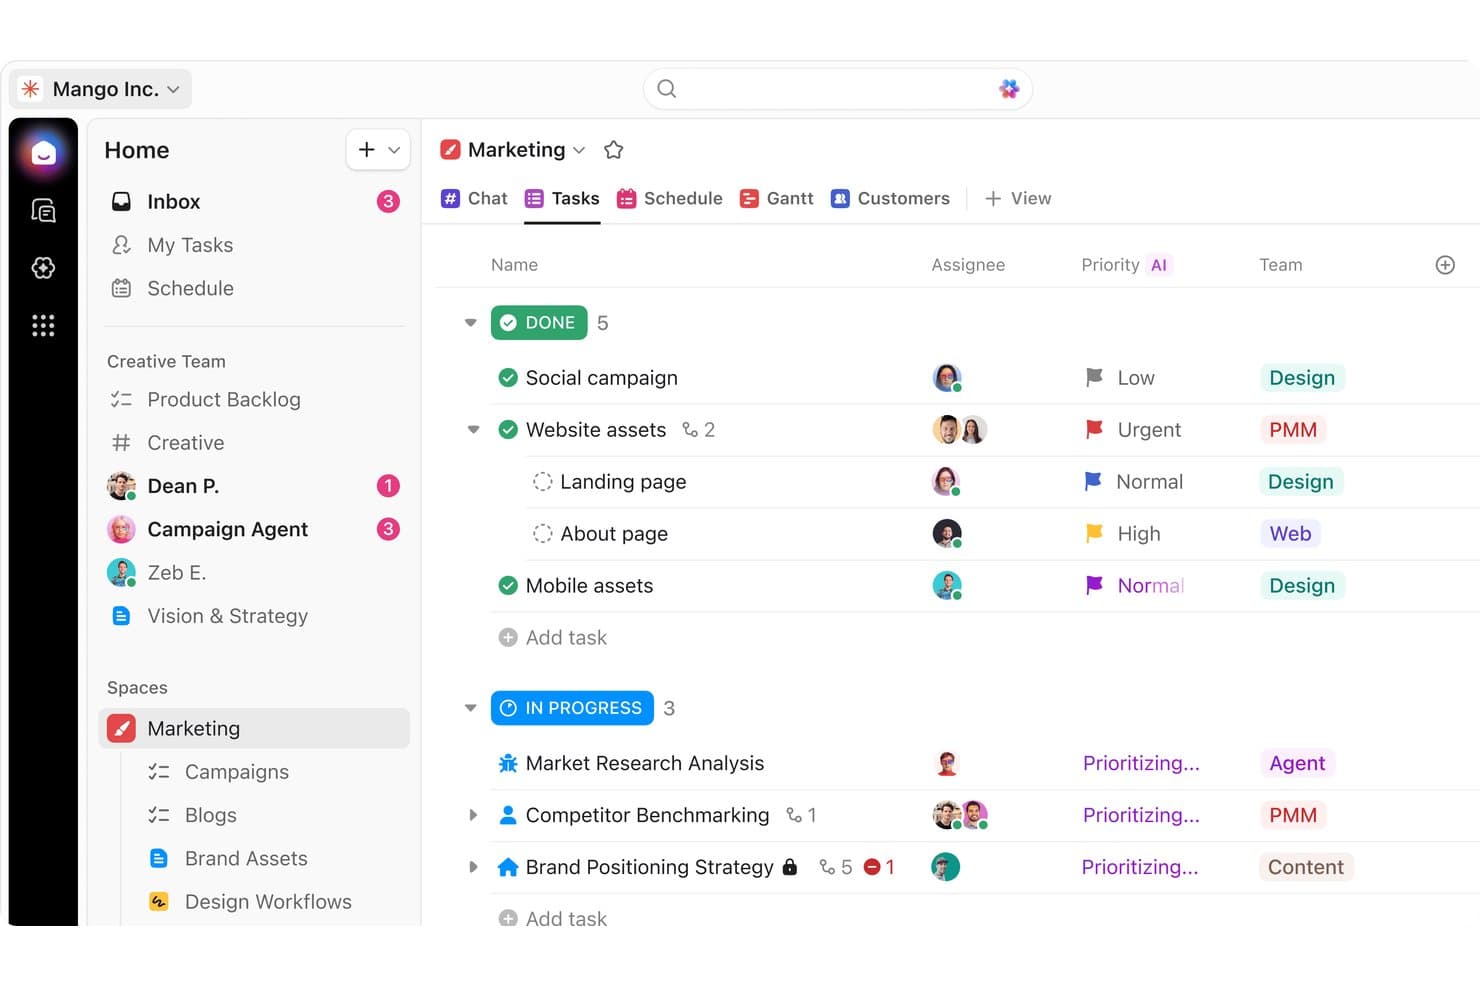This screenshot has height=987, width=1480.
Task: Click the AI sparkle icon in search bar
Action: point(1009,89)
